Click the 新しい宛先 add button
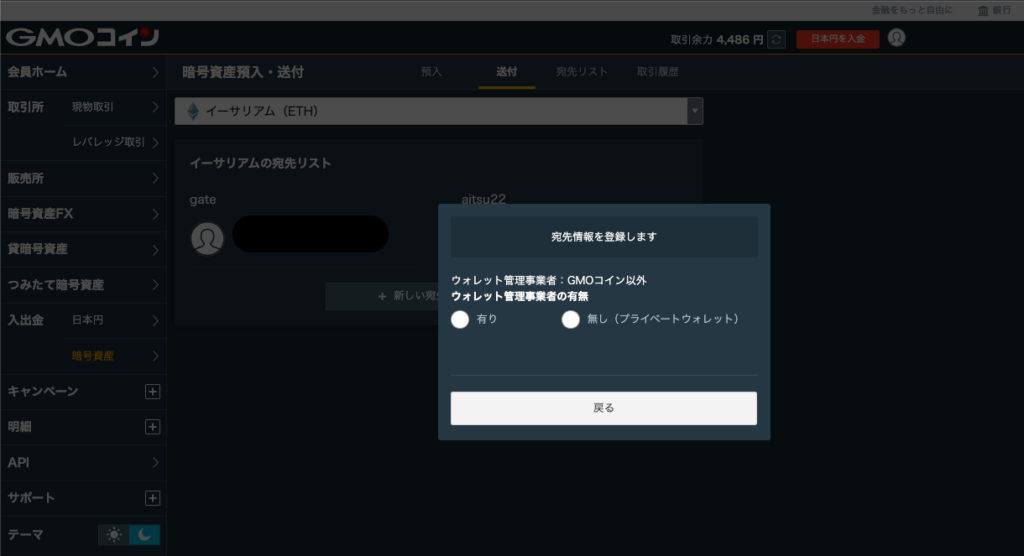The image size is (1024, 556). point(382,296)
